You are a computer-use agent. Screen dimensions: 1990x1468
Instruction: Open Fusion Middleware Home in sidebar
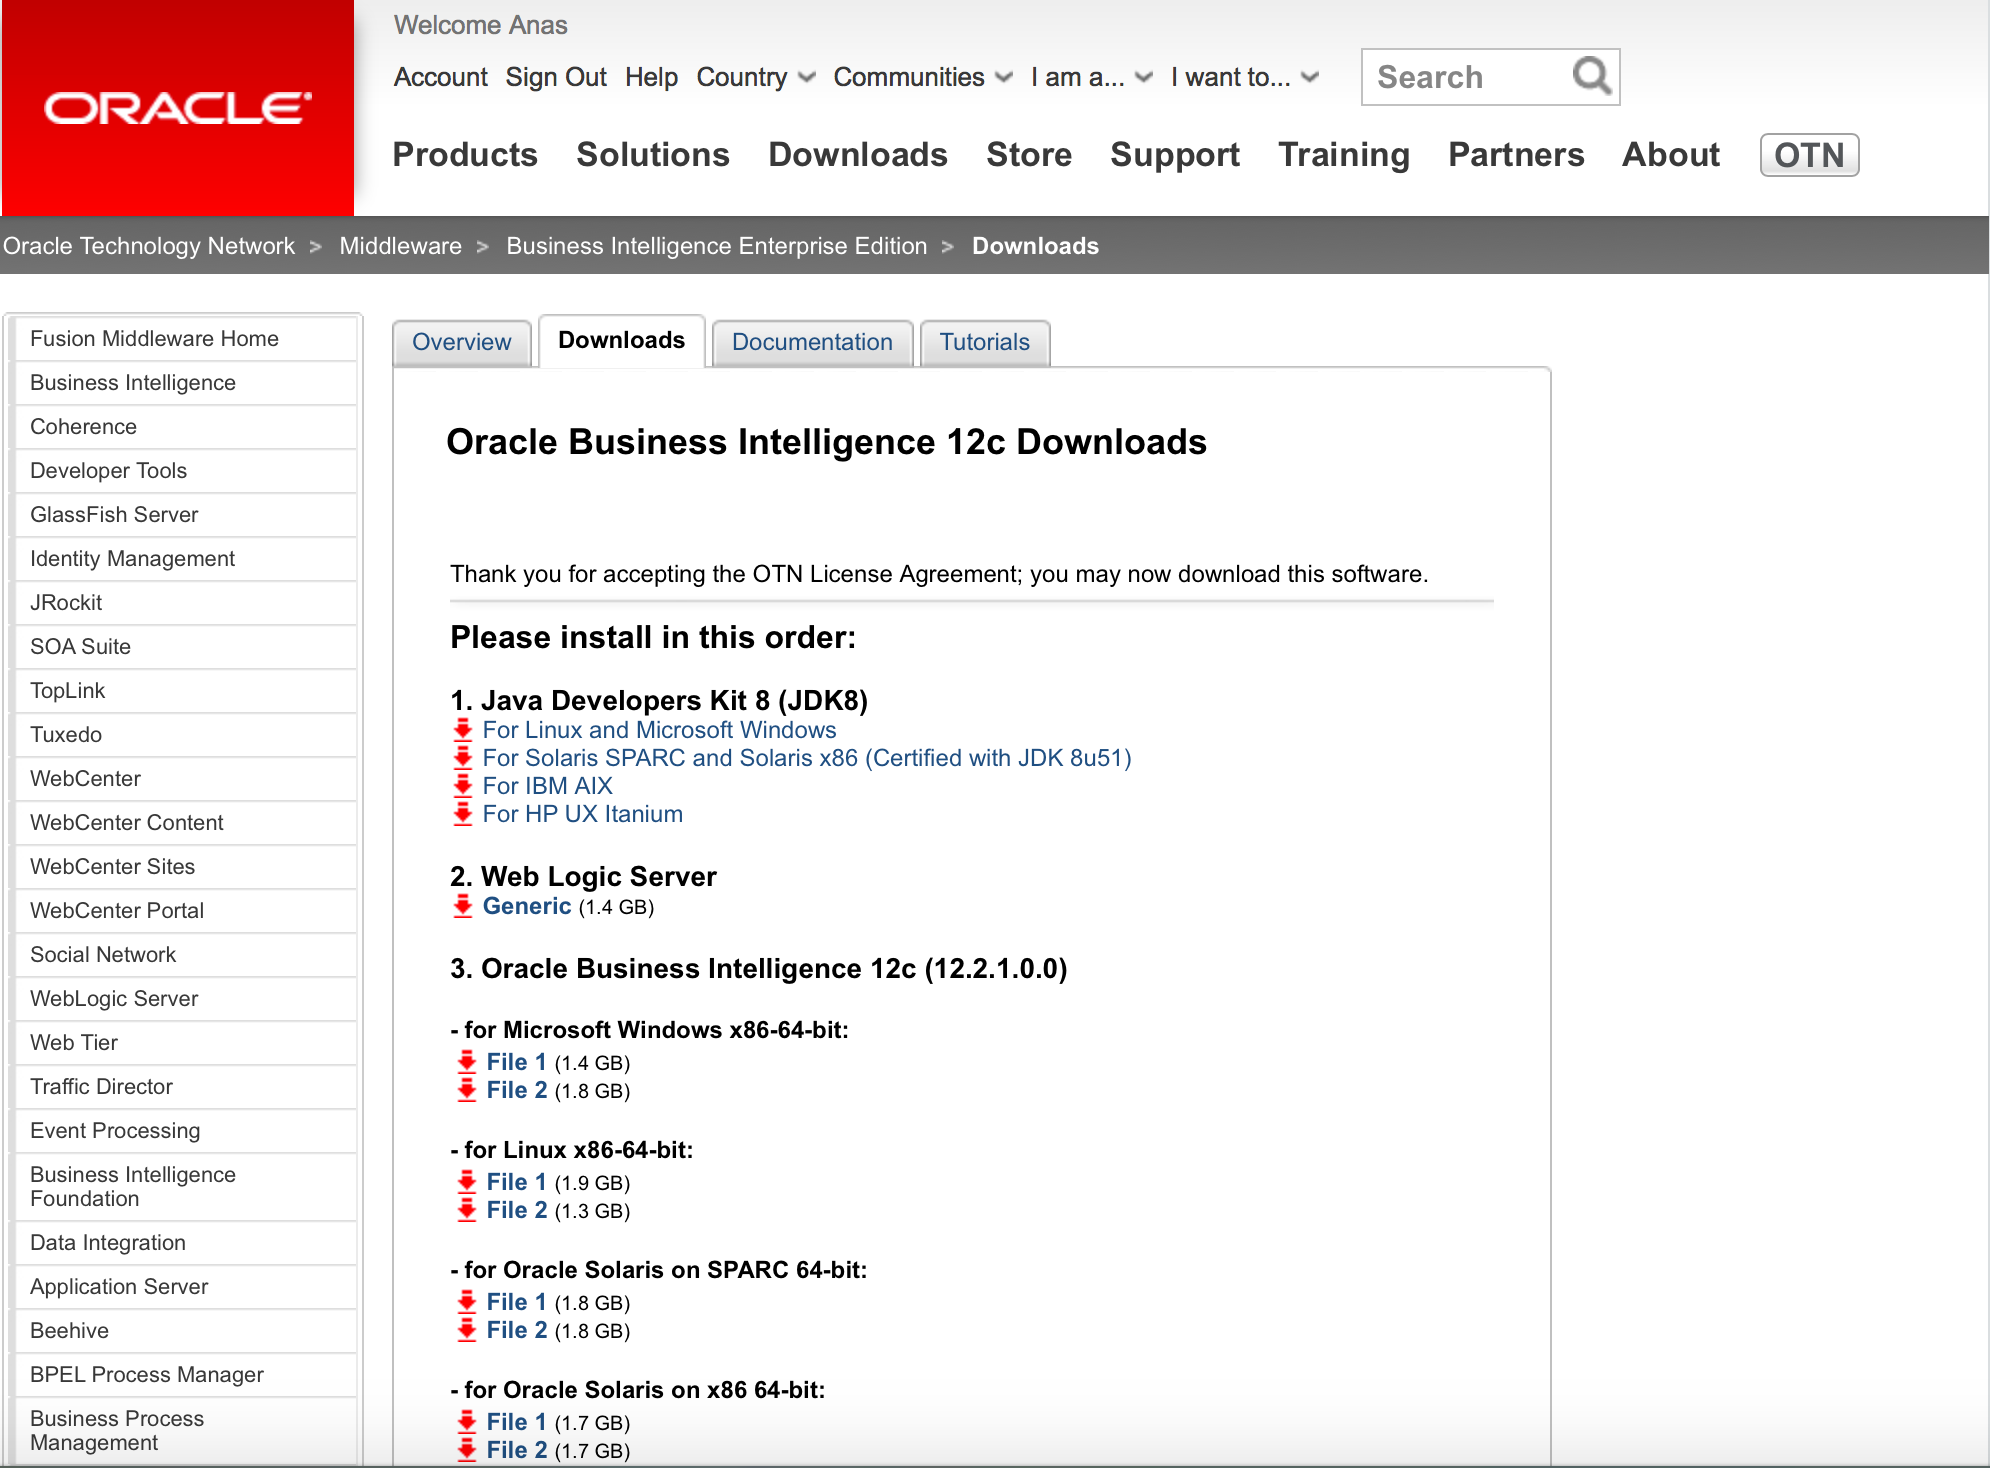coord(186,339)
